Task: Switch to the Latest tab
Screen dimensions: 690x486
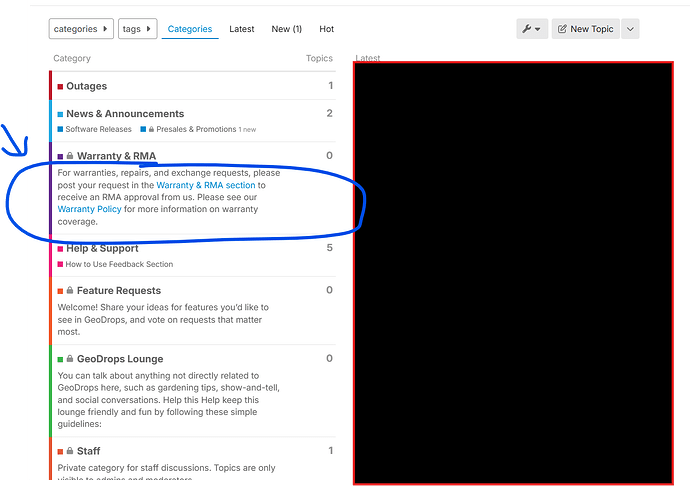Action: (242, 29)
